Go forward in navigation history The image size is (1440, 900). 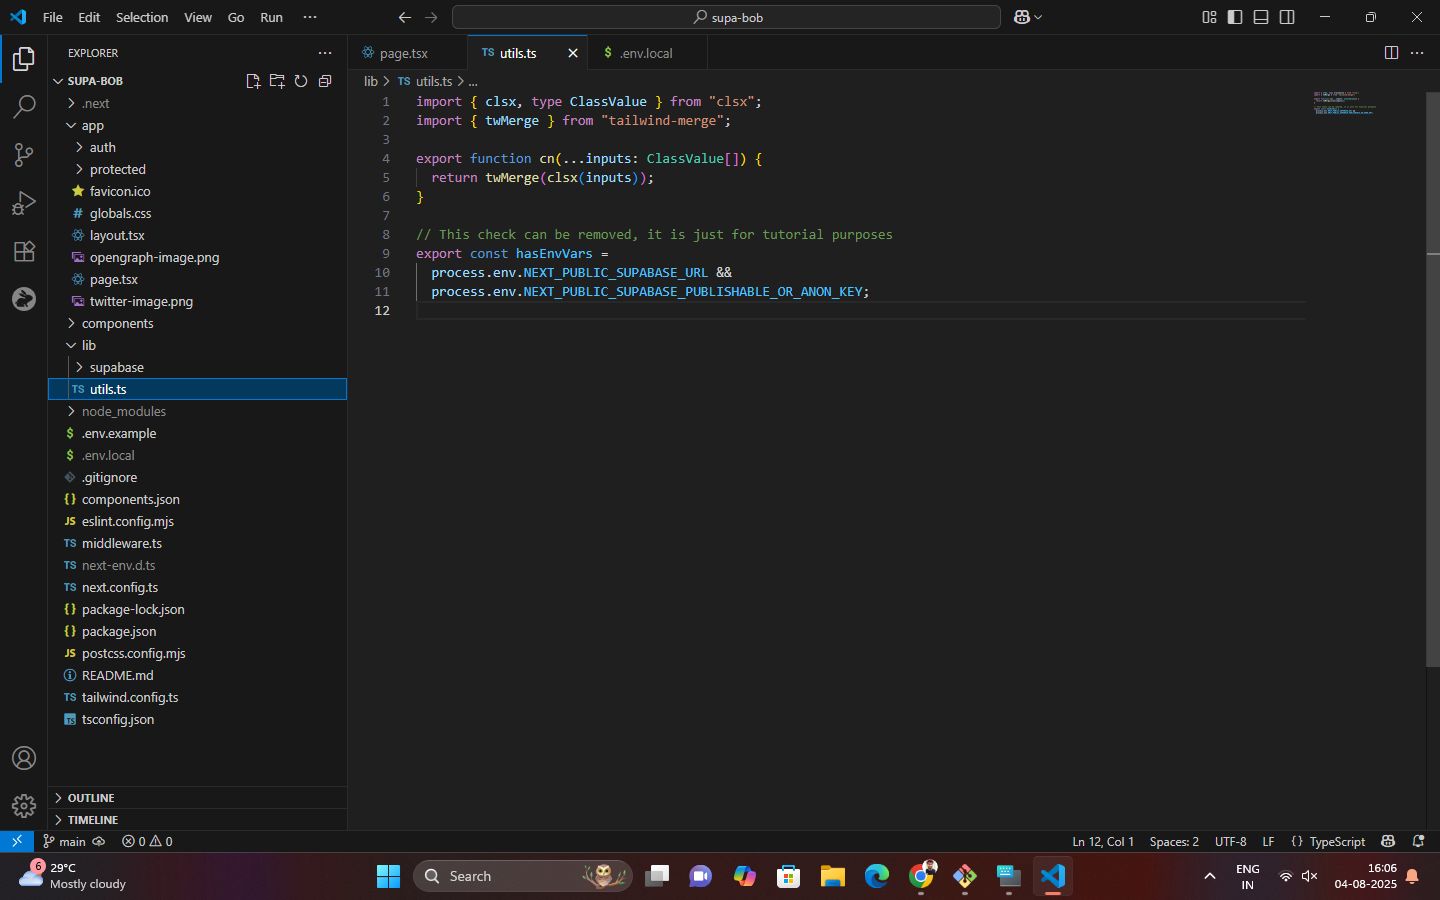point(431,17)
